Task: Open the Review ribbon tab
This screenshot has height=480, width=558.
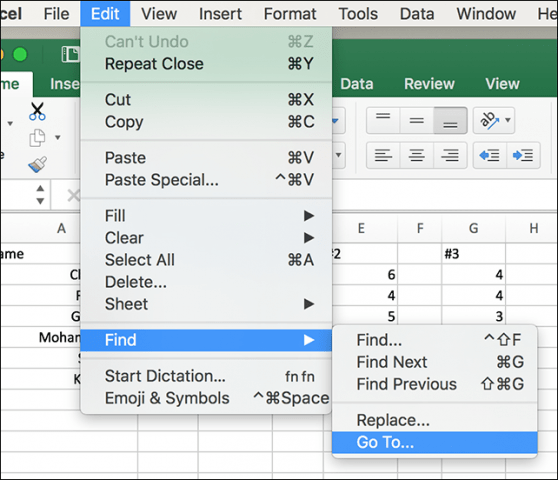Action: click(429, 84)
